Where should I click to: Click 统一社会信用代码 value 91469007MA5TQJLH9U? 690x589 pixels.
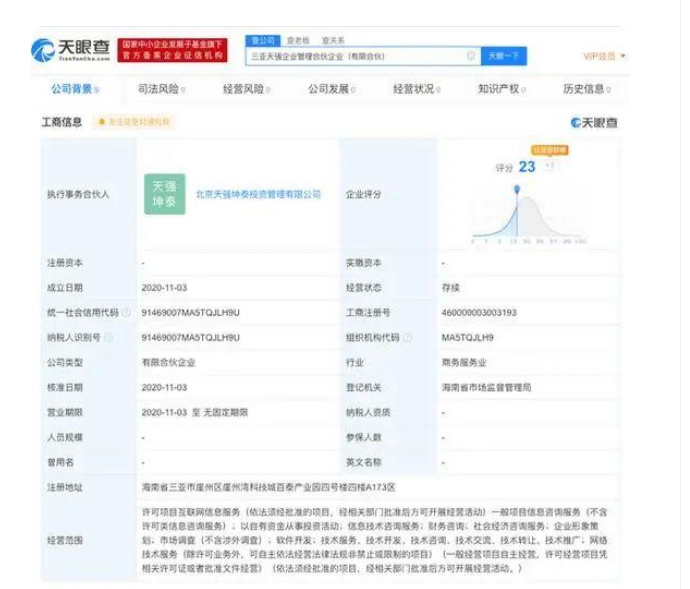(191, 313)
